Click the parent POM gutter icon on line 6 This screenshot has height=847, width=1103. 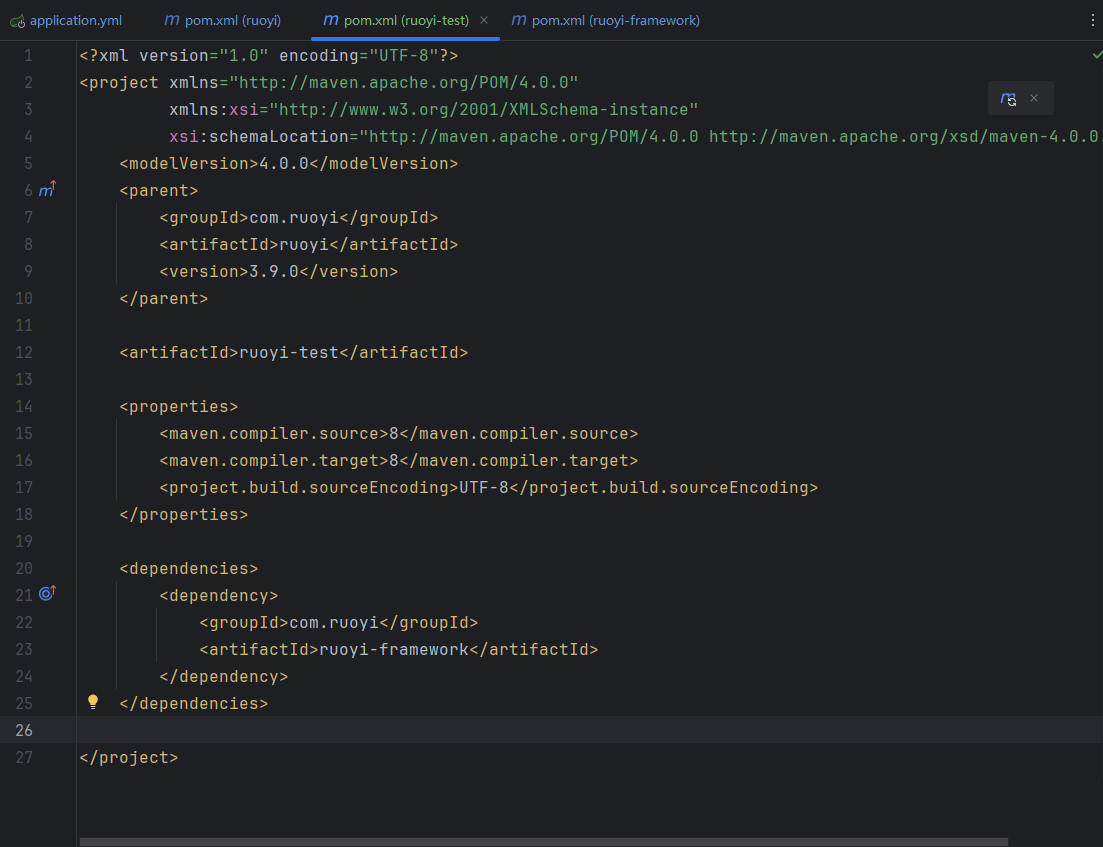coord(47,190)
